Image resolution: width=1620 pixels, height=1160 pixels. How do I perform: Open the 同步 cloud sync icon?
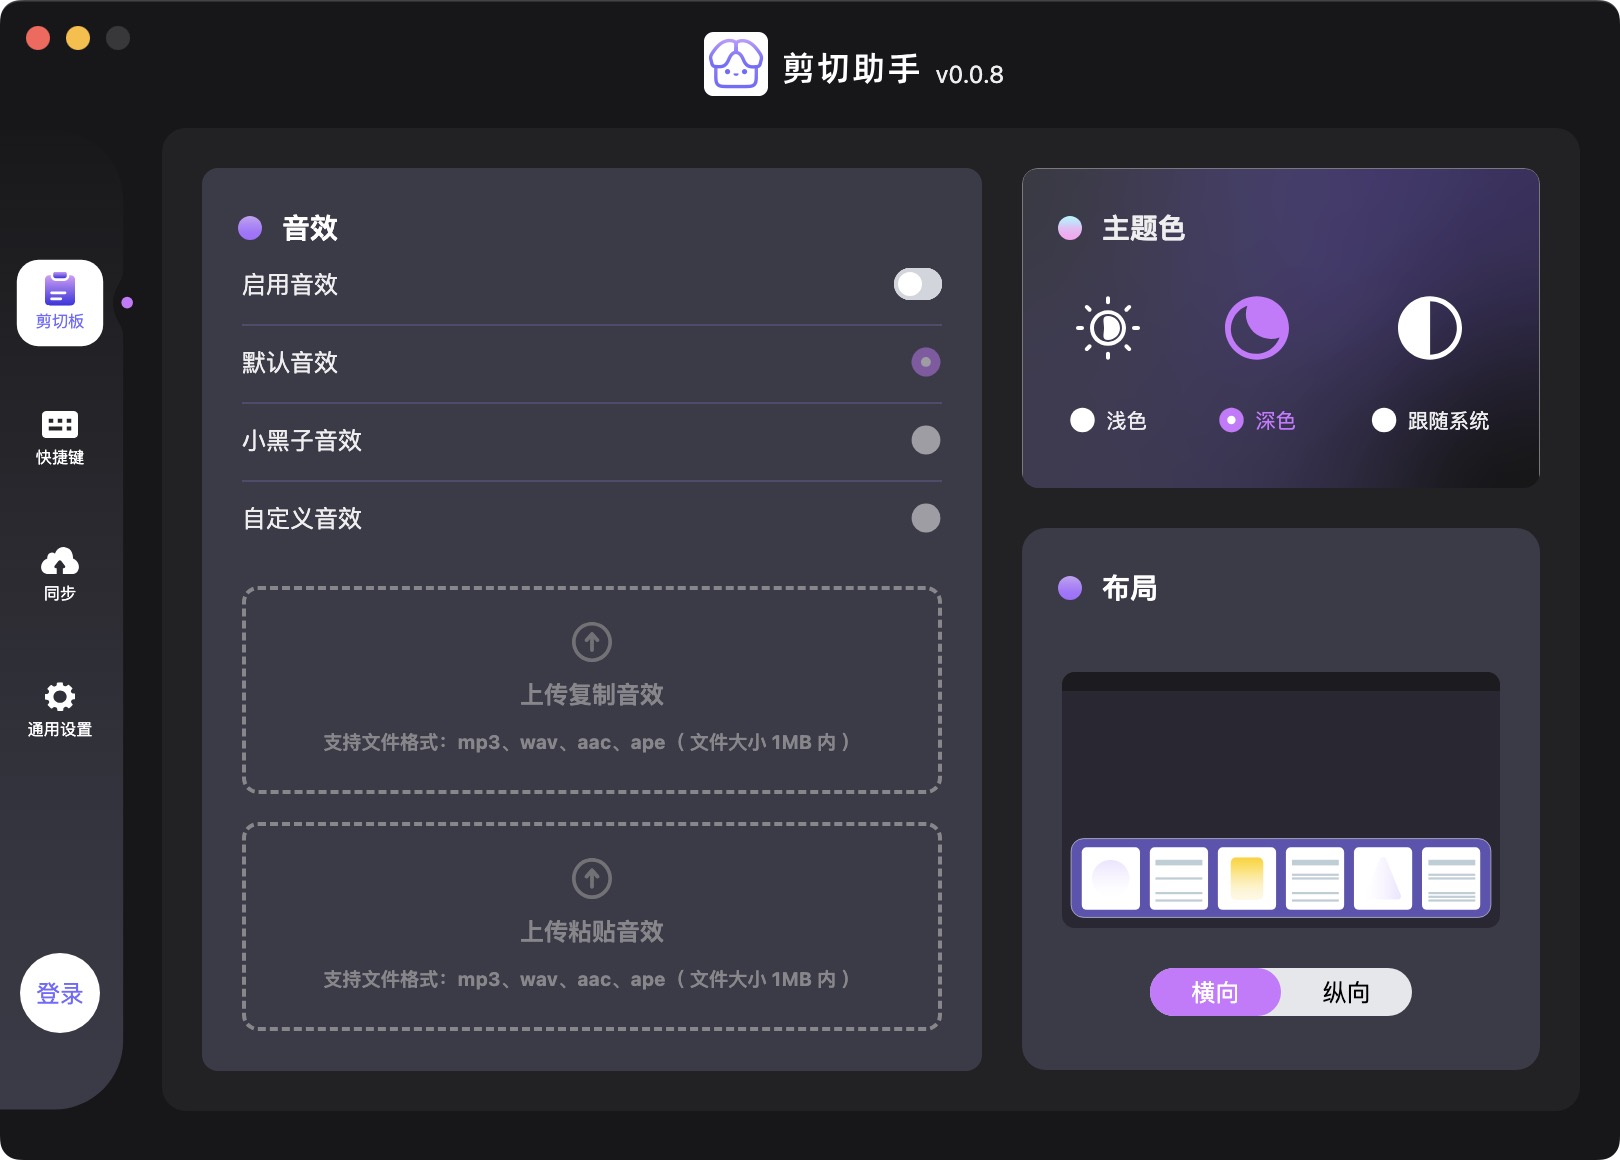(60, 573)
